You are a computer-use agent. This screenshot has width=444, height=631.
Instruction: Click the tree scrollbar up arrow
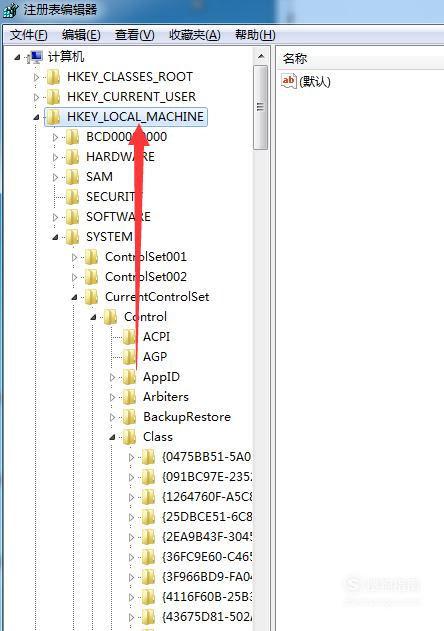tap(261, 56)
